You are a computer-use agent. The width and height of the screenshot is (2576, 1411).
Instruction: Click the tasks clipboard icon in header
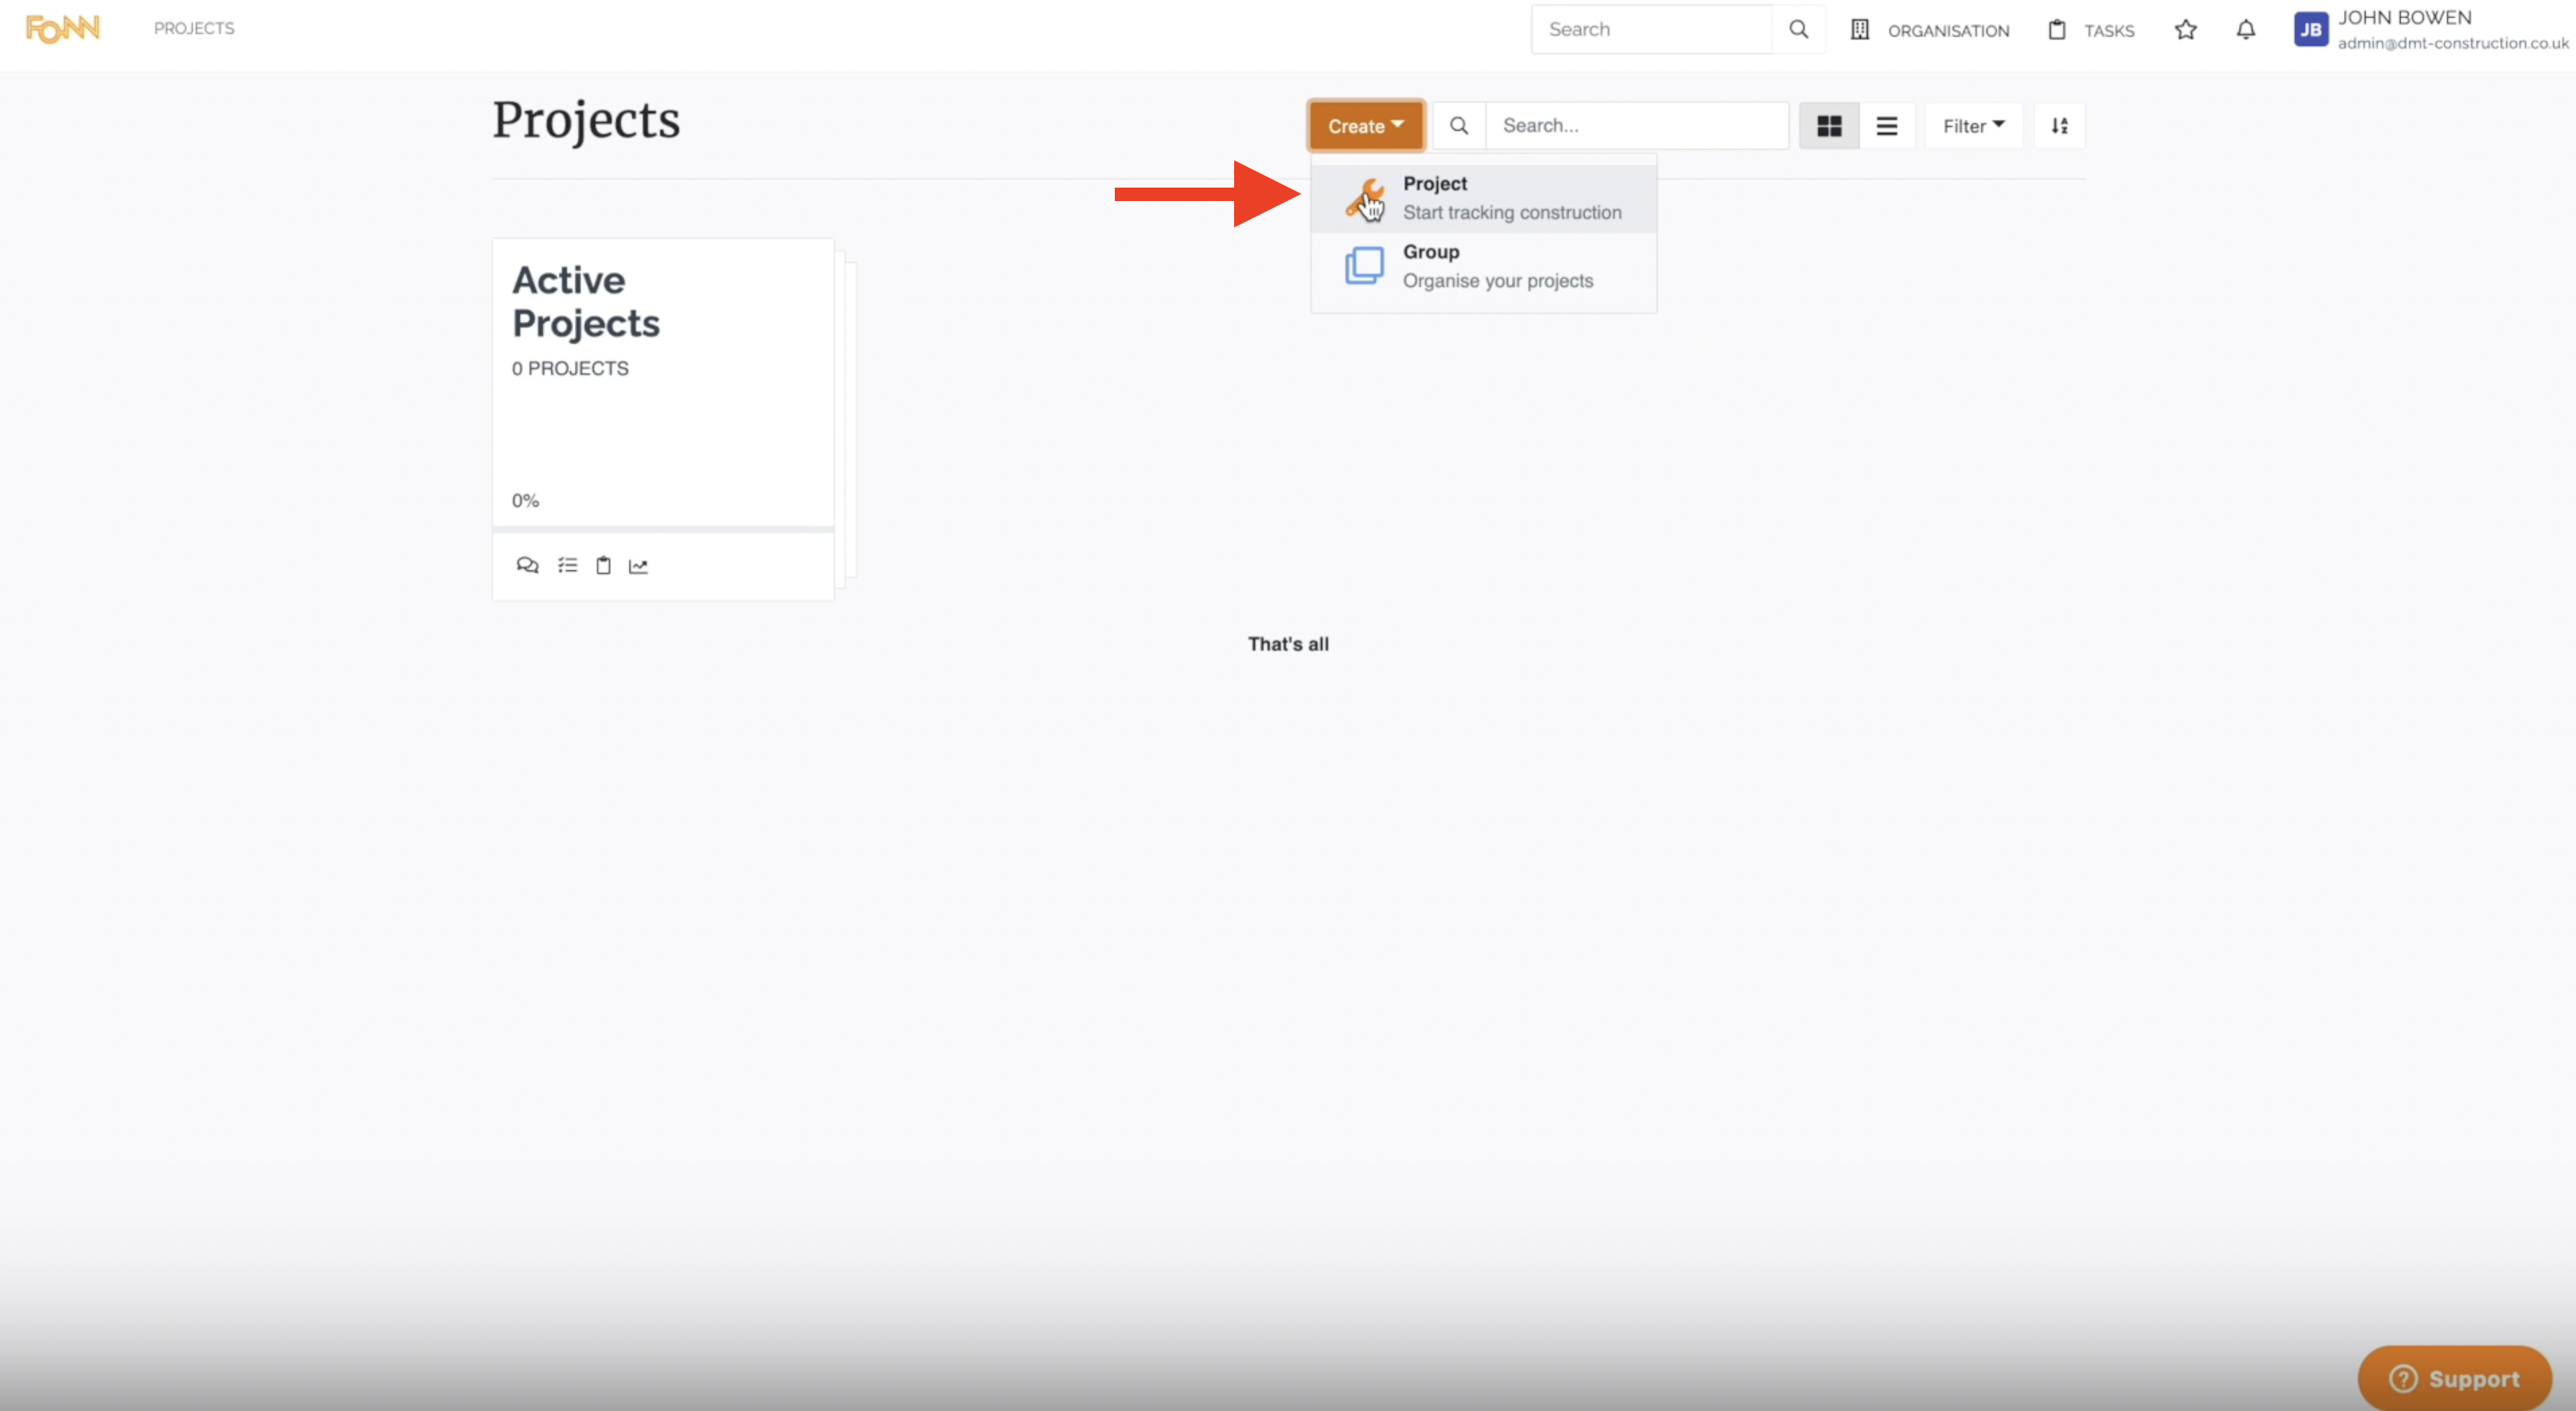(2056, 30)
